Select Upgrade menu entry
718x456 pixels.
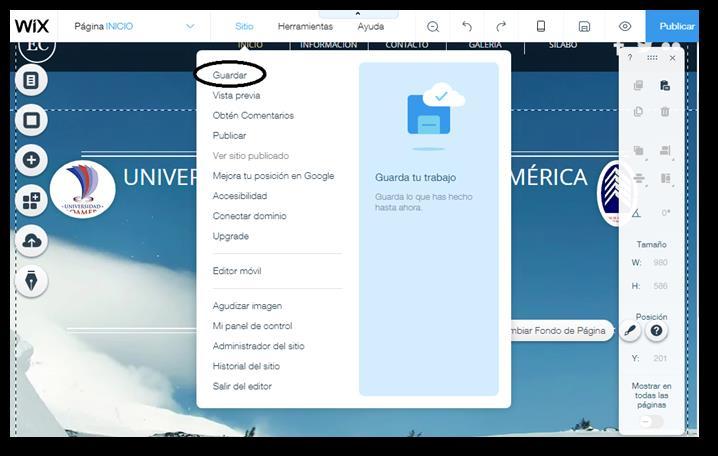click(x=231, y=236)
